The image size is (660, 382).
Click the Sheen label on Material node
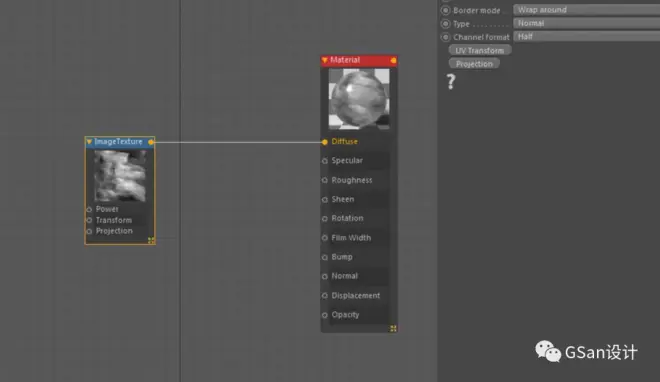[343, 199]
